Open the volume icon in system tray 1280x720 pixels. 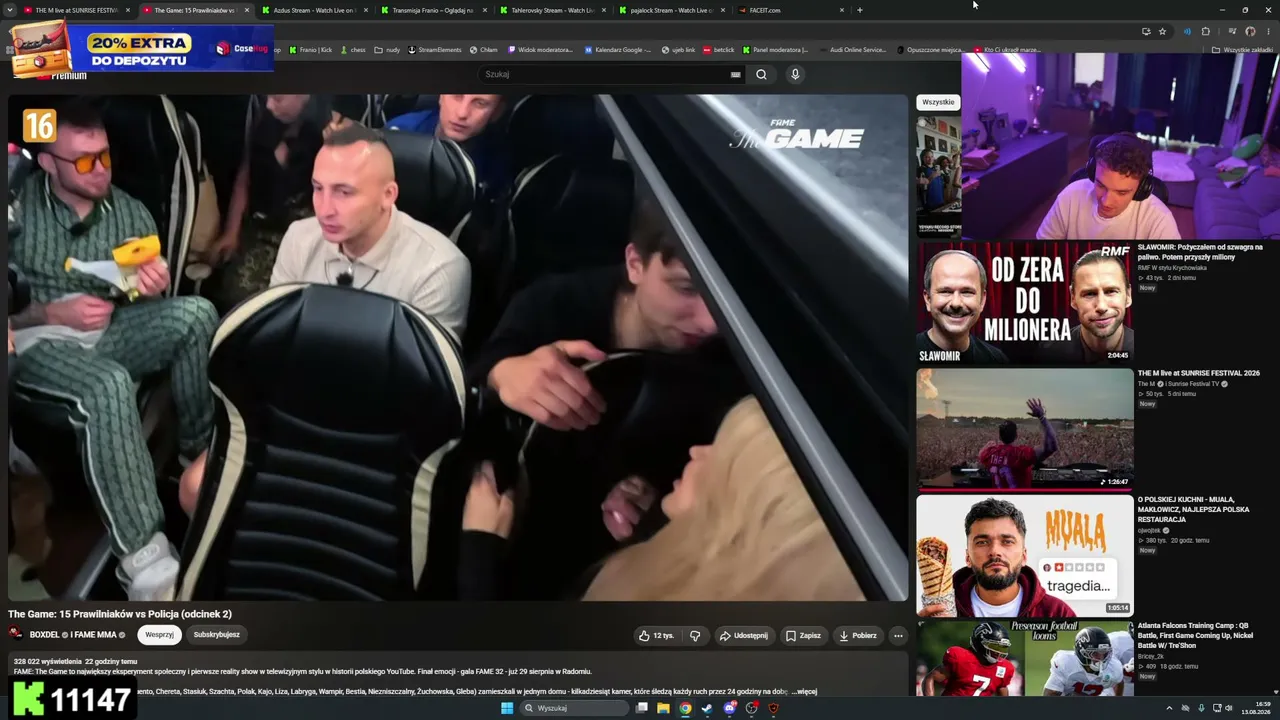point(1229,708)
